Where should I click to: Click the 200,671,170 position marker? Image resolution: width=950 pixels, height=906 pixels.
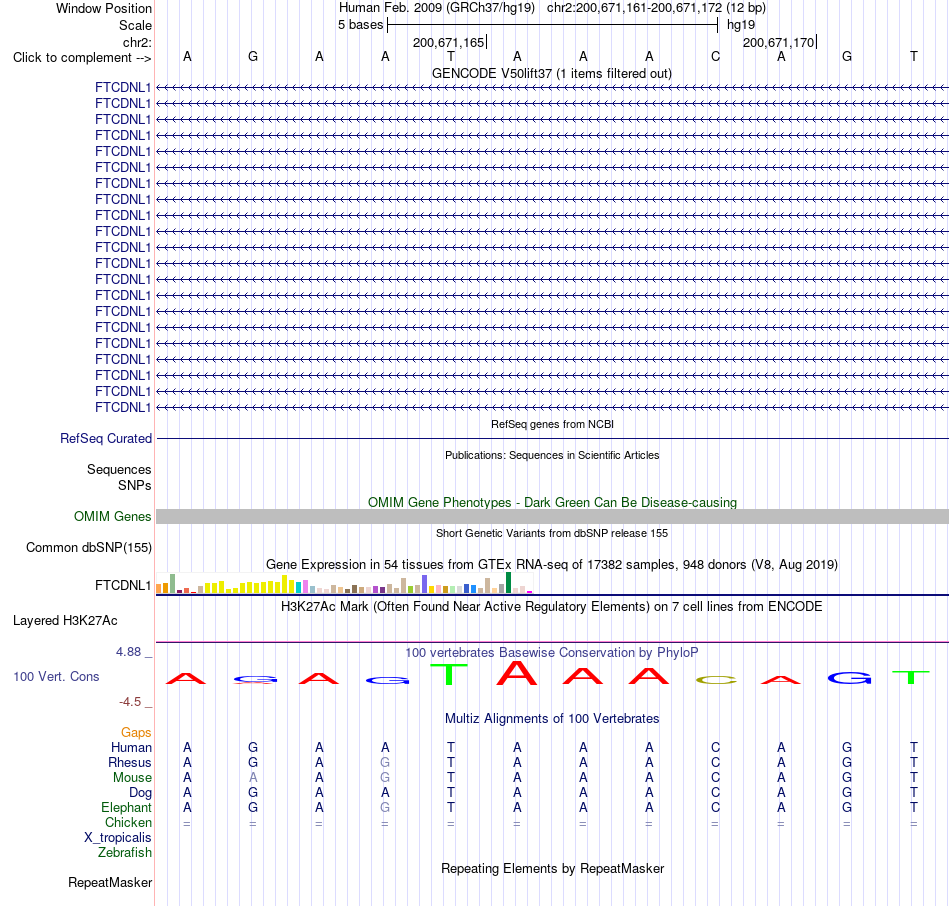click(x=779, y=42)
